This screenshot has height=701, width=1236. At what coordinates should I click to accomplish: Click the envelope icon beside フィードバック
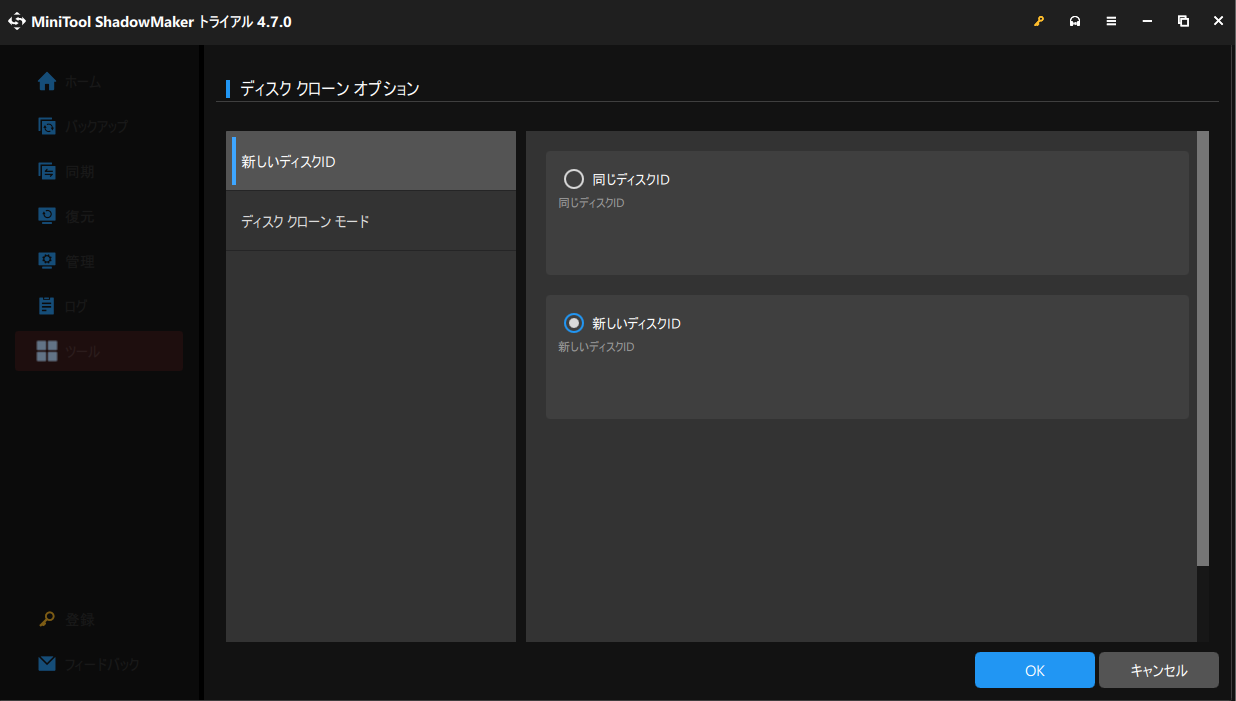47,664
